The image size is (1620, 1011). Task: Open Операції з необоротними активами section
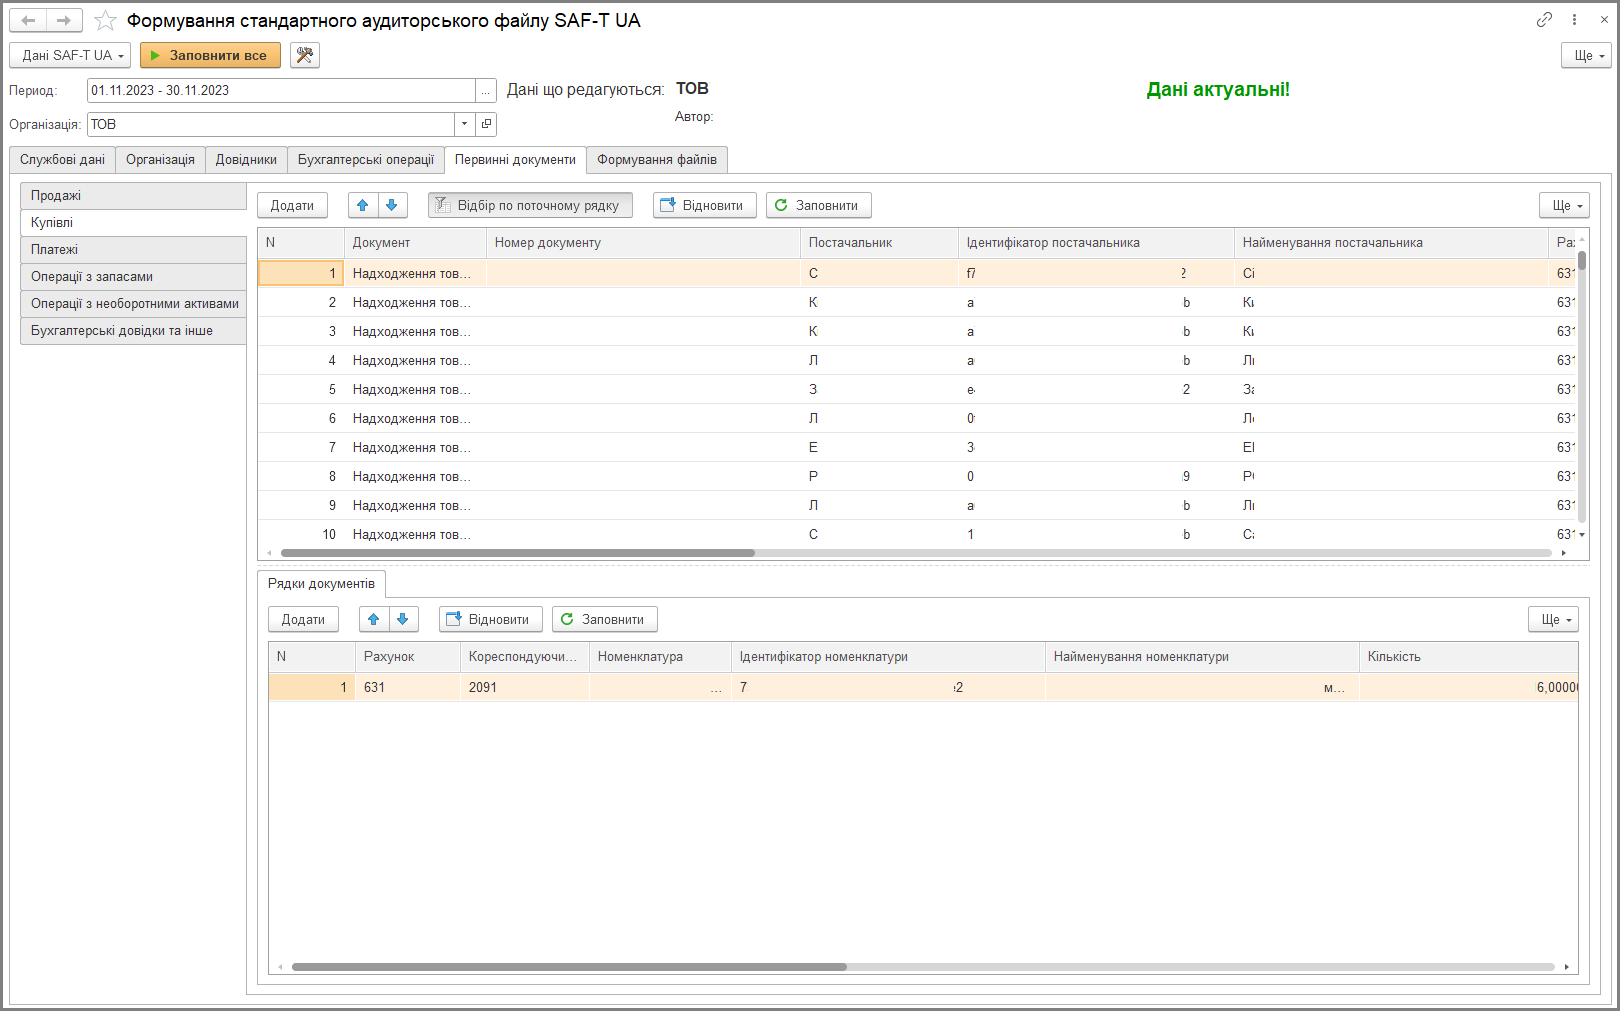pos(133,304)
